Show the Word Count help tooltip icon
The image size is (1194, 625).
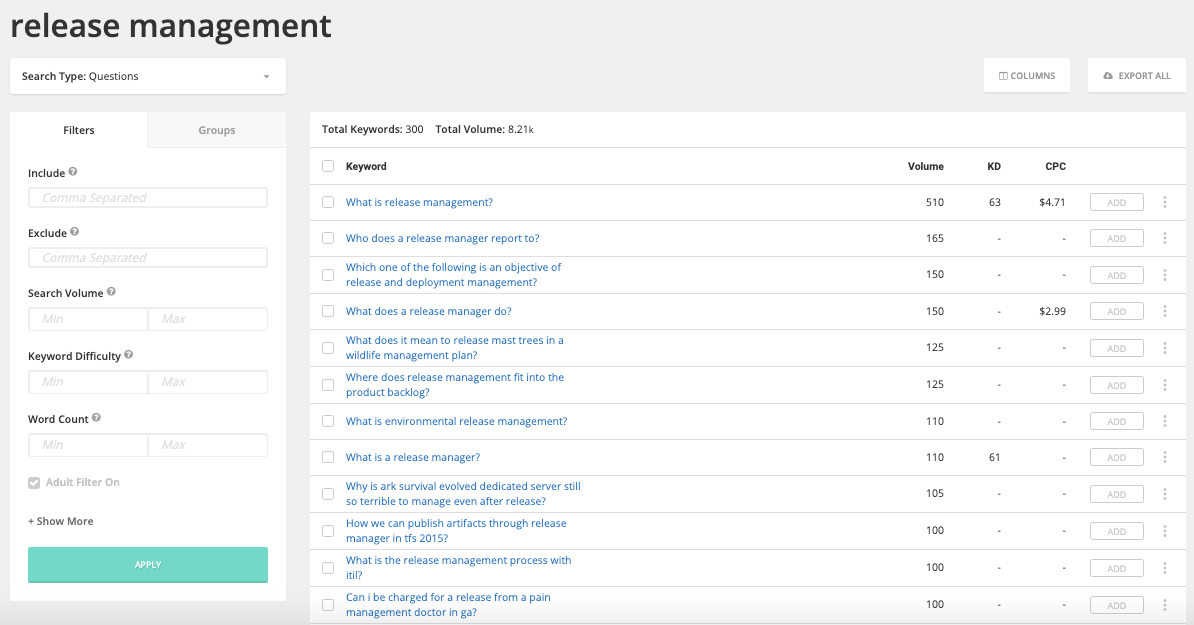(x=97, y=418)
